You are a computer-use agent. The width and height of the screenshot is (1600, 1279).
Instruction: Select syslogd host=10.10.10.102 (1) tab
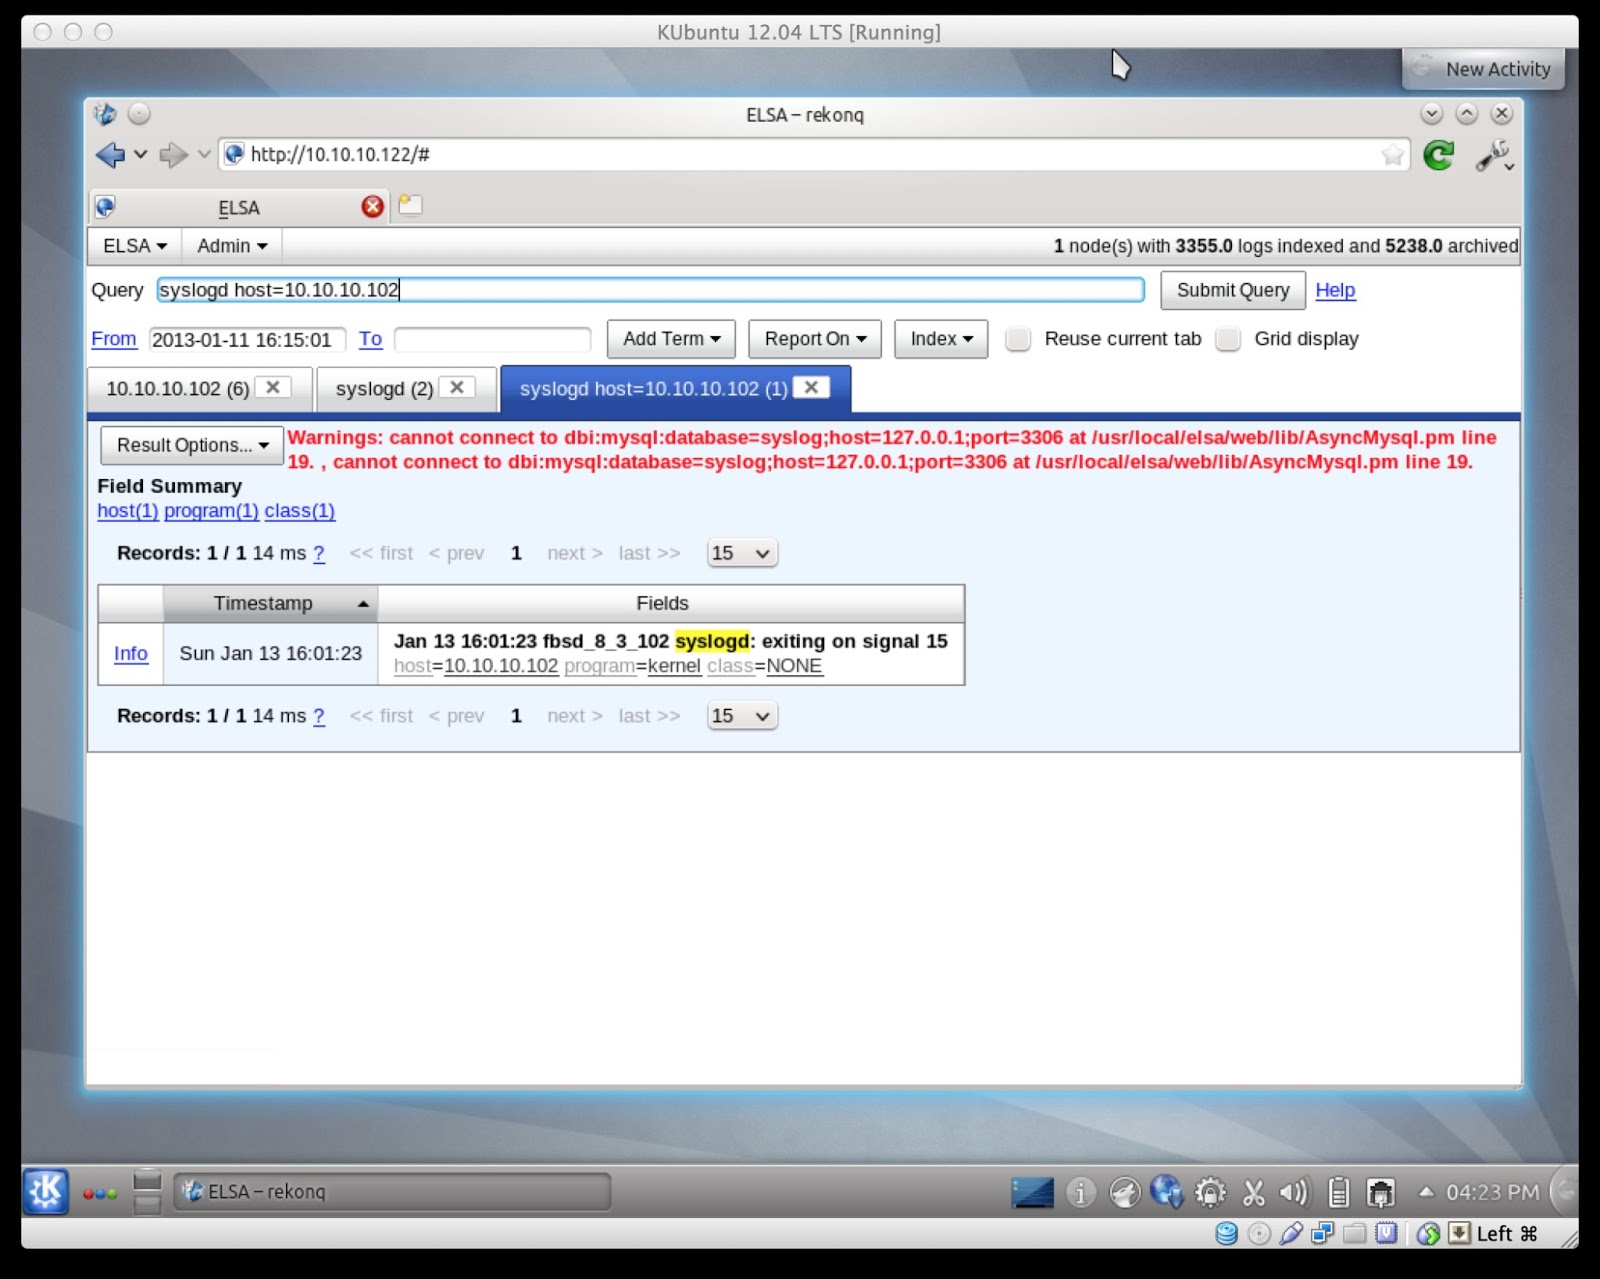tap(653, 389)
